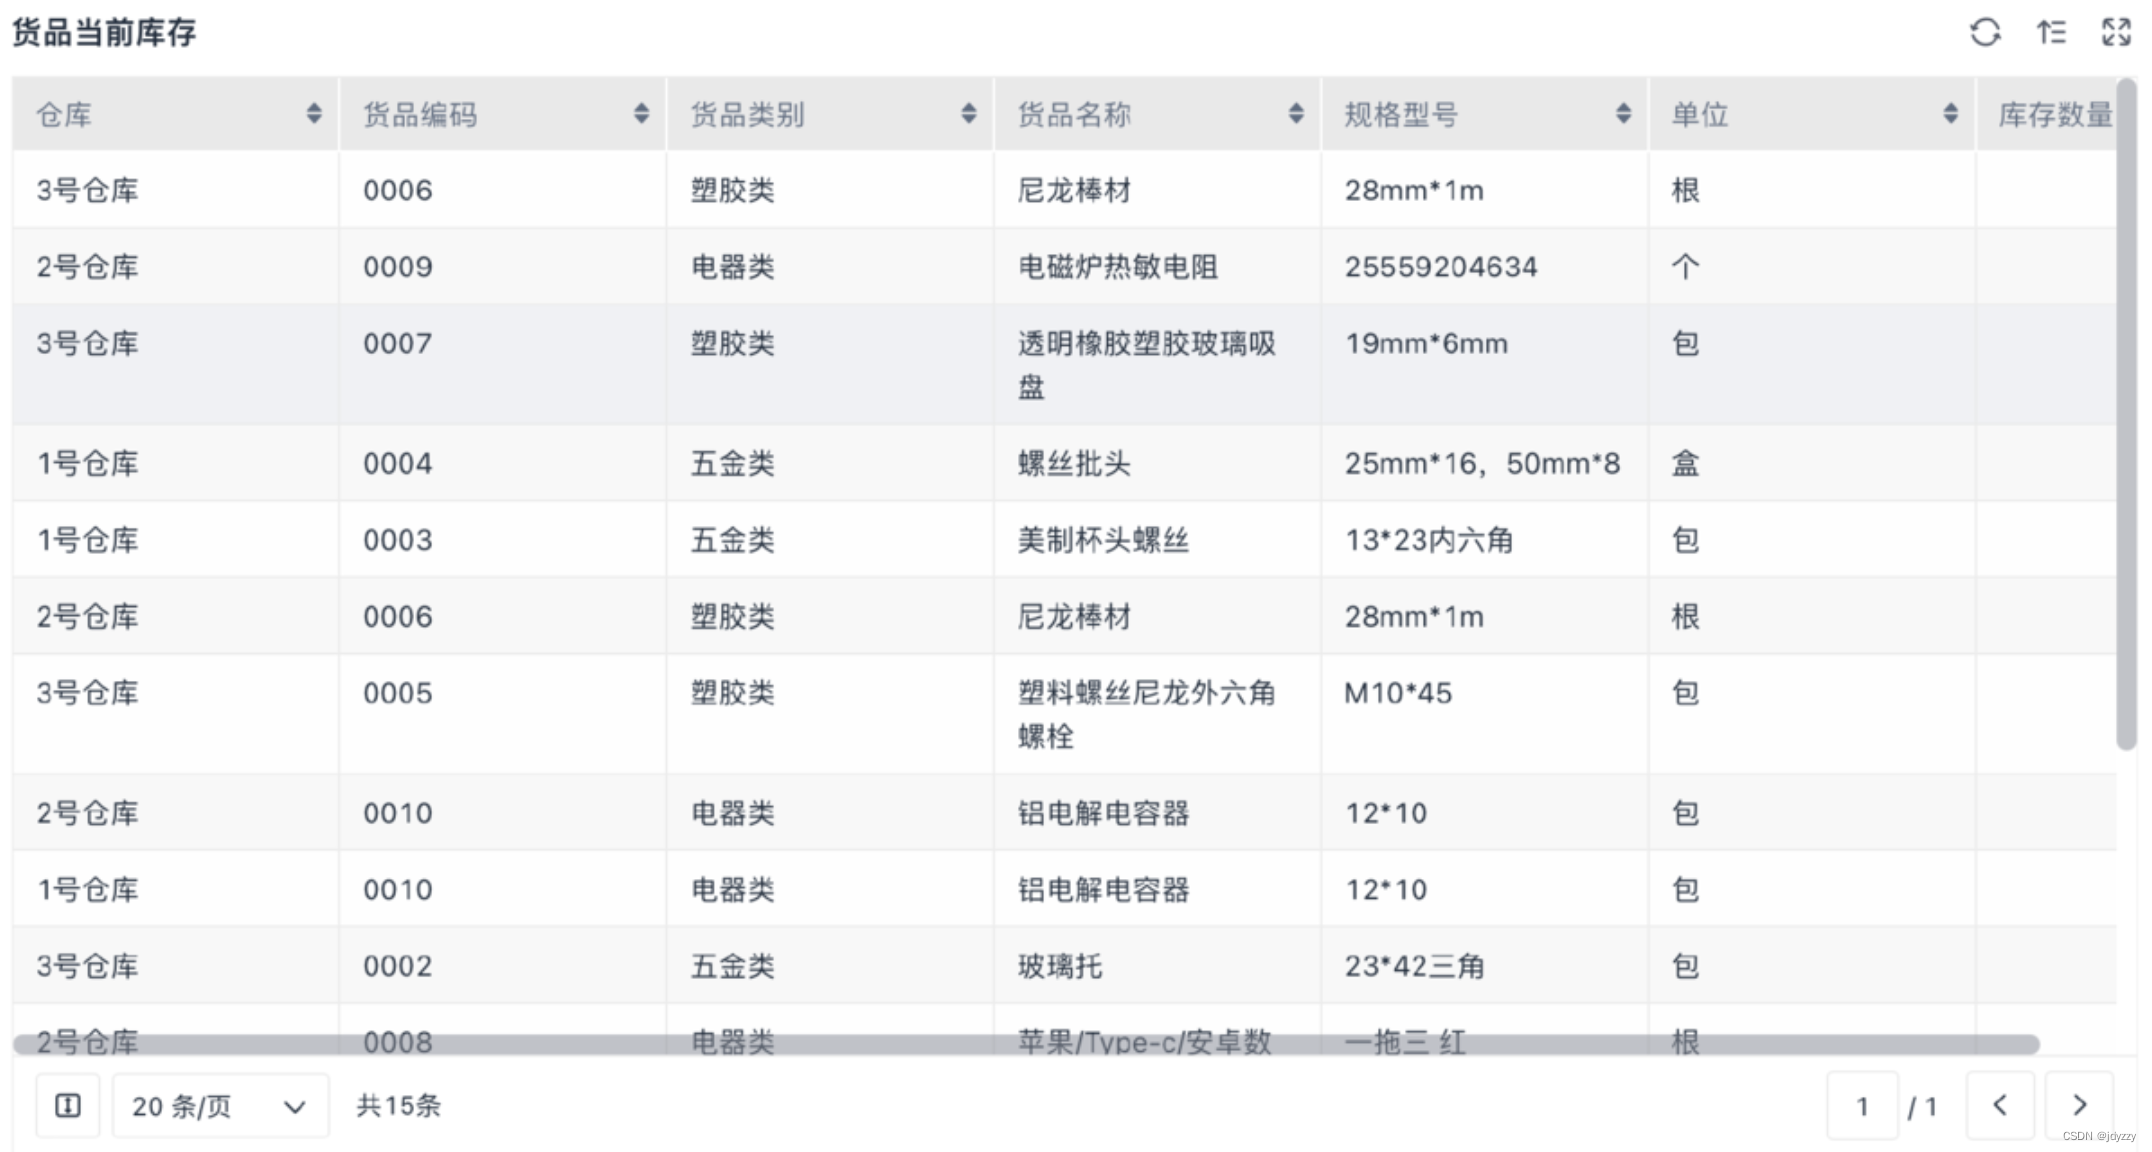Toggle sort order on 货品名称 column
The height and width of the screenshot is (1152, 2152).
point(1296,114)
